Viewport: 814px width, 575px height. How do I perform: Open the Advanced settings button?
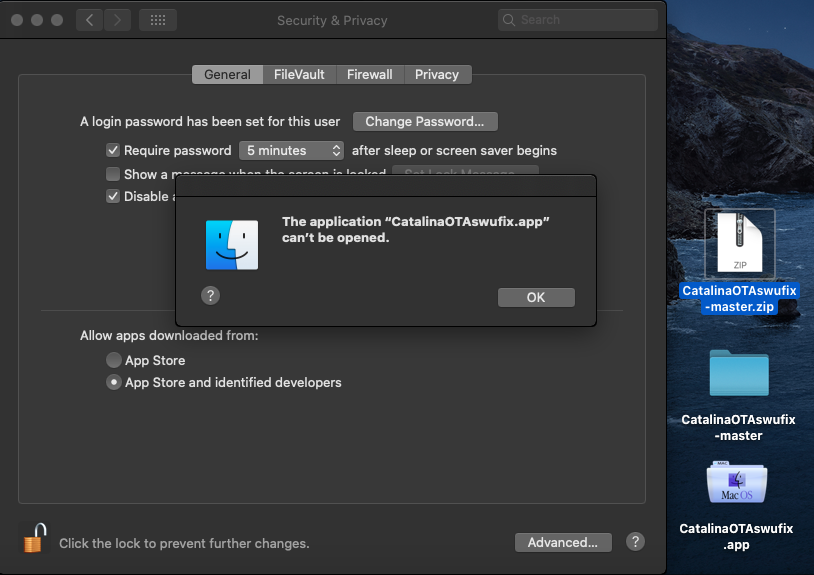pyautogui.click(x=563, y=542)
